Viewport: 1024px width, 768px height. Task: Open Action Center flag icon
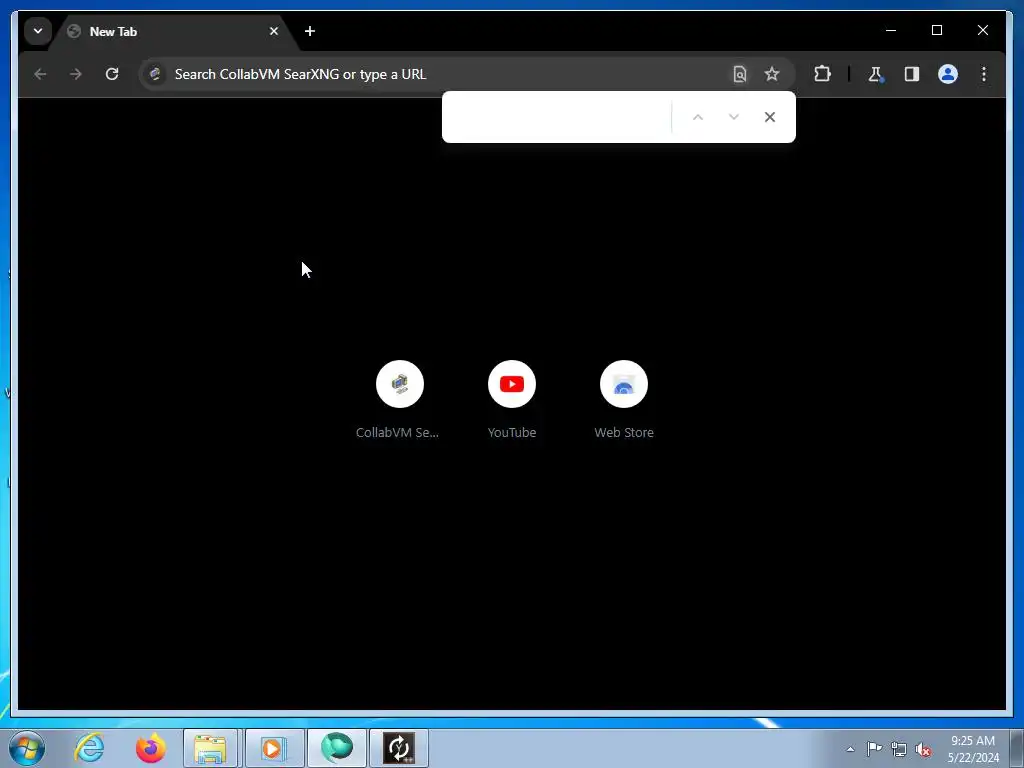coord(874,749)
